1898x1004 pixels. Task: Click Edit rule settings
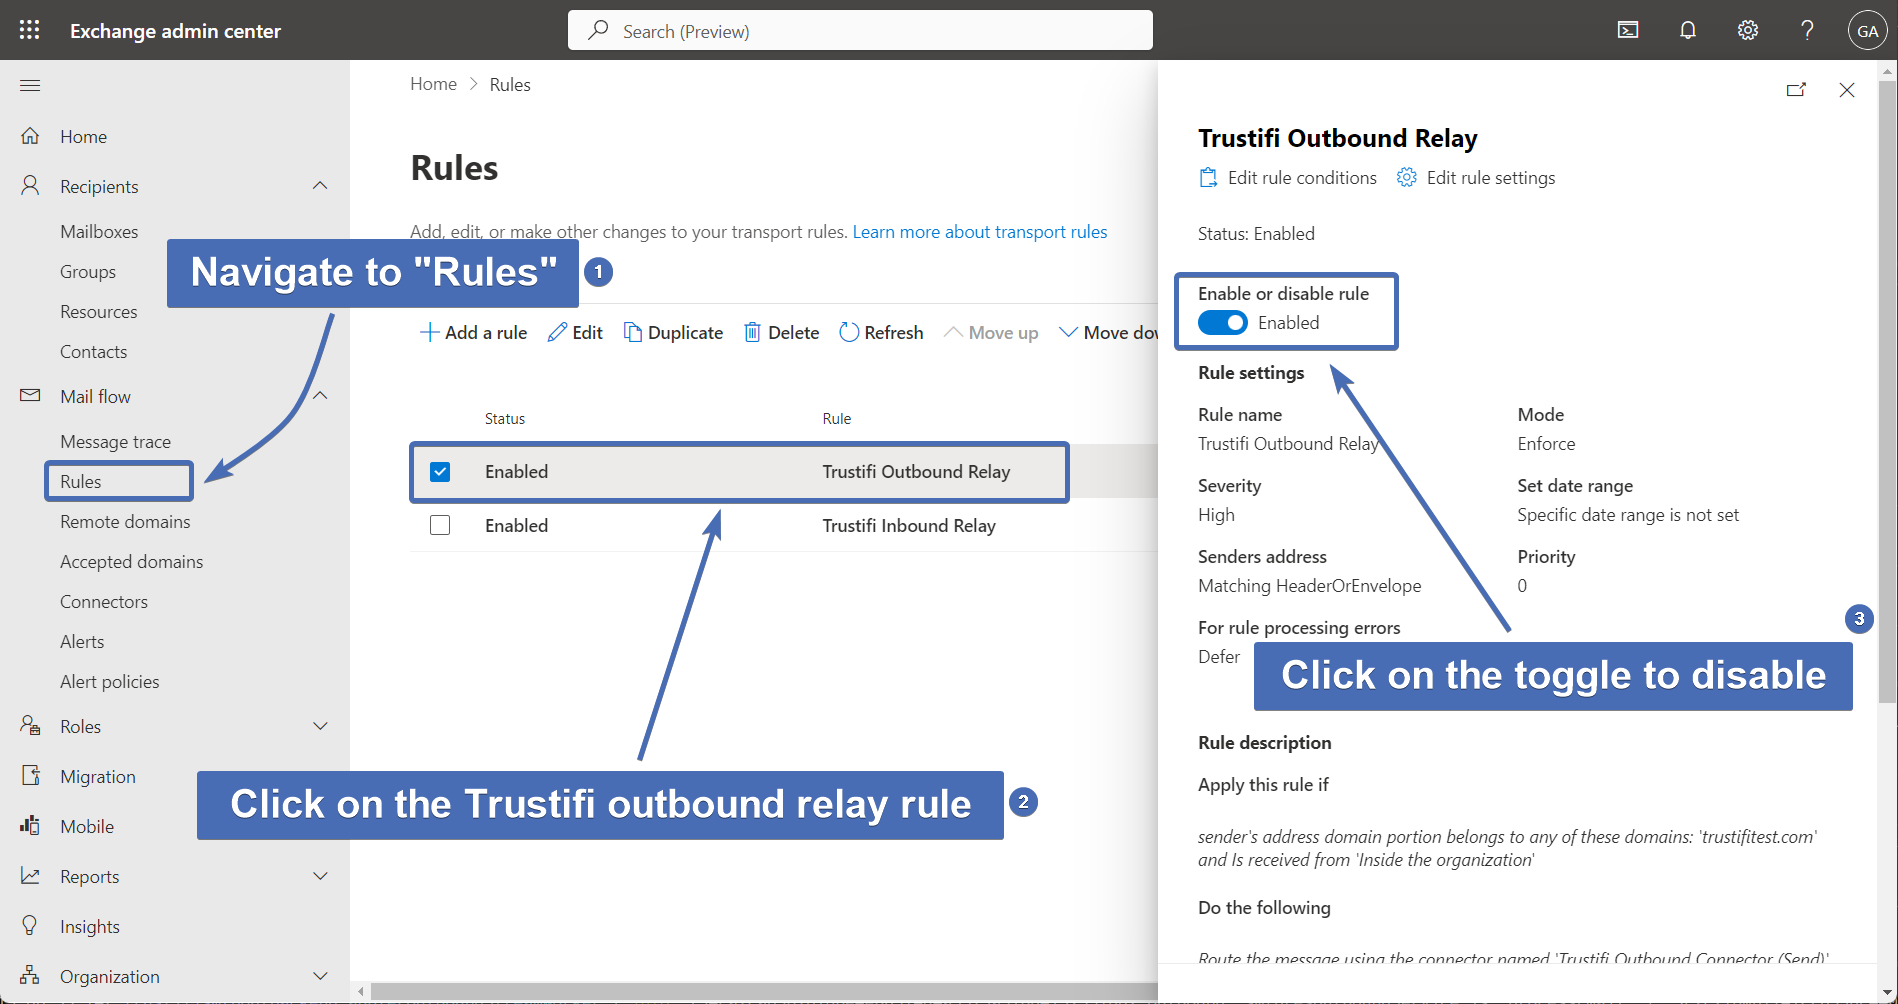[x=1476, y=178]
